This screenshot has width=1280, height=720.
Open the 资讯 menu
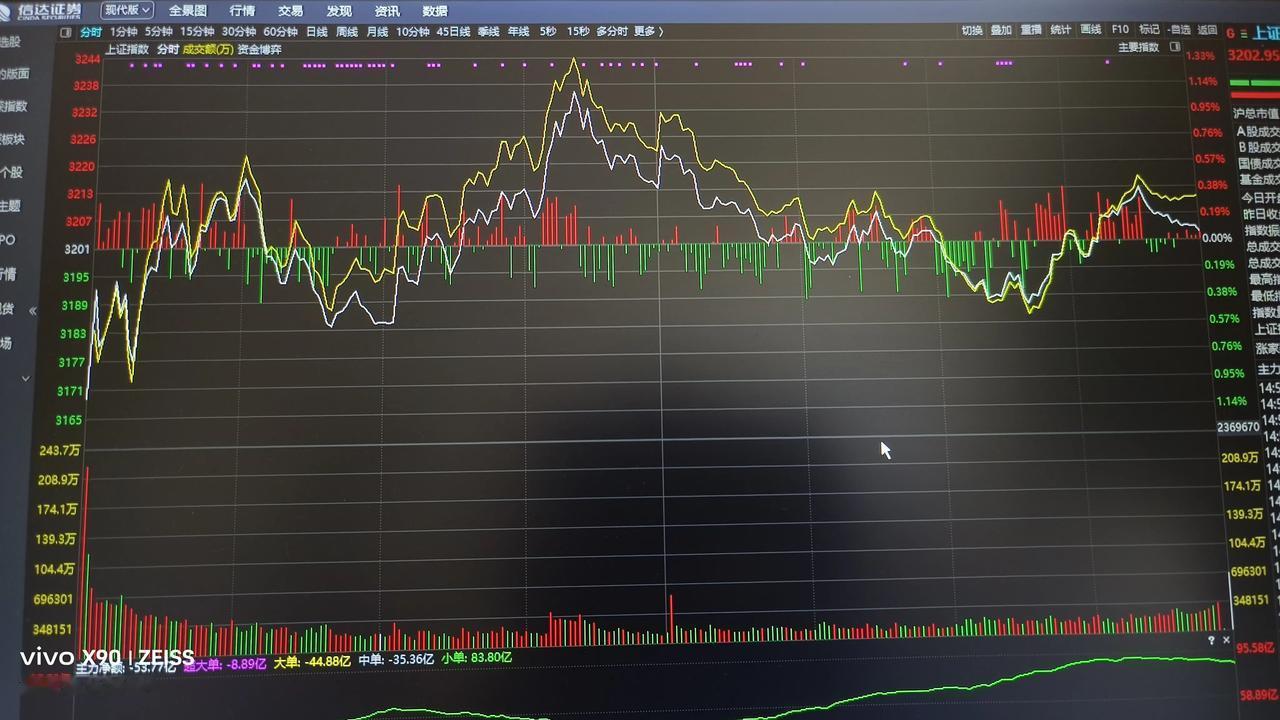point(387,11)
